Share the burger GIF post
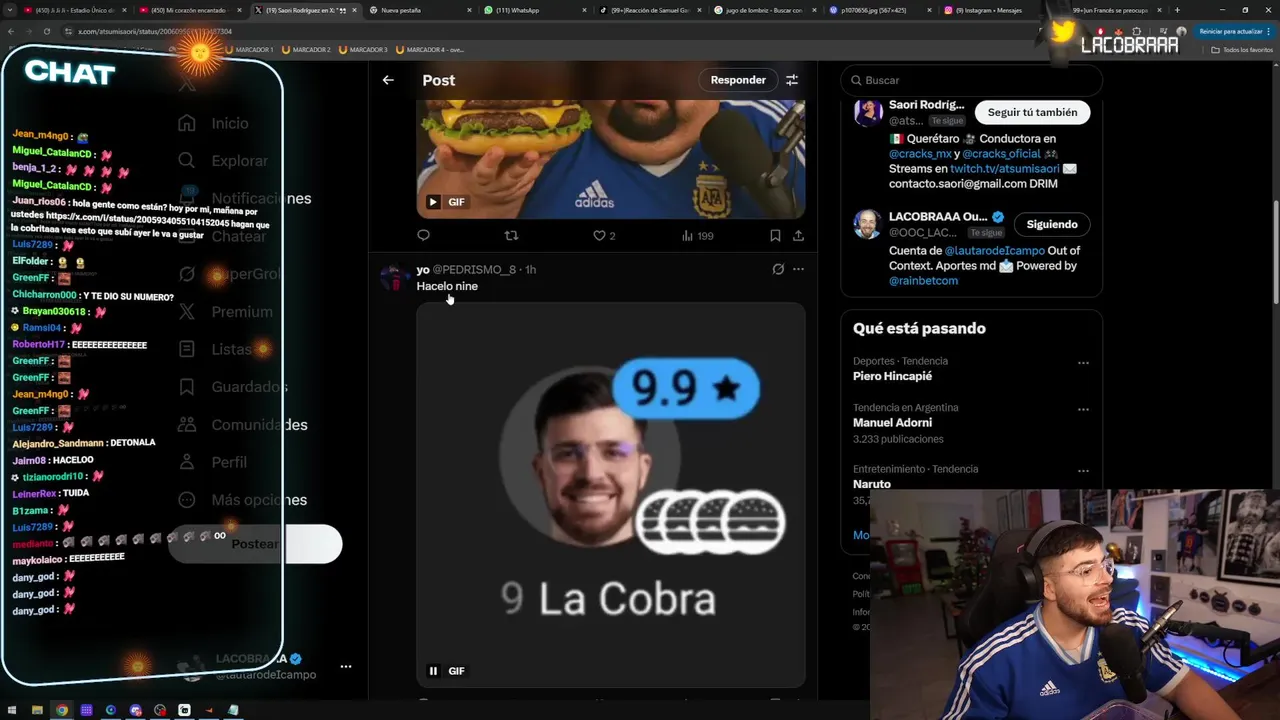This screenshot has width=1280, height=720. (798, 236)
